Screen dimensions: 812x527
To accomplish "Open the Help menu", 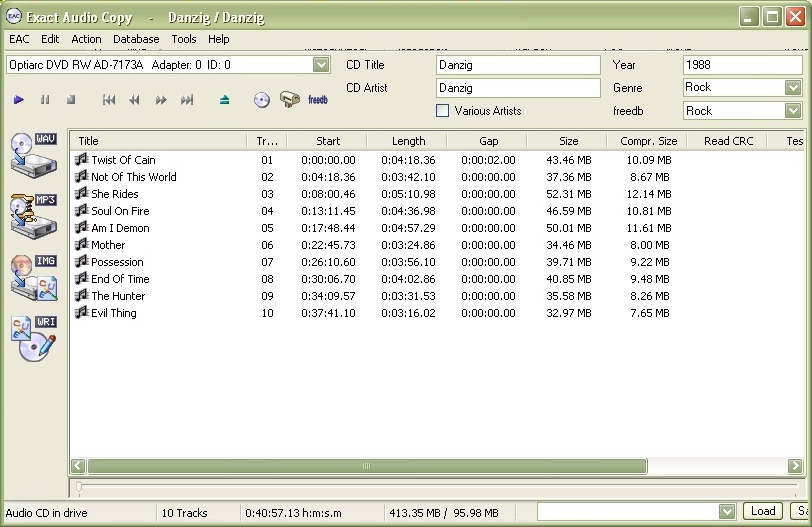I will point(219,39).
